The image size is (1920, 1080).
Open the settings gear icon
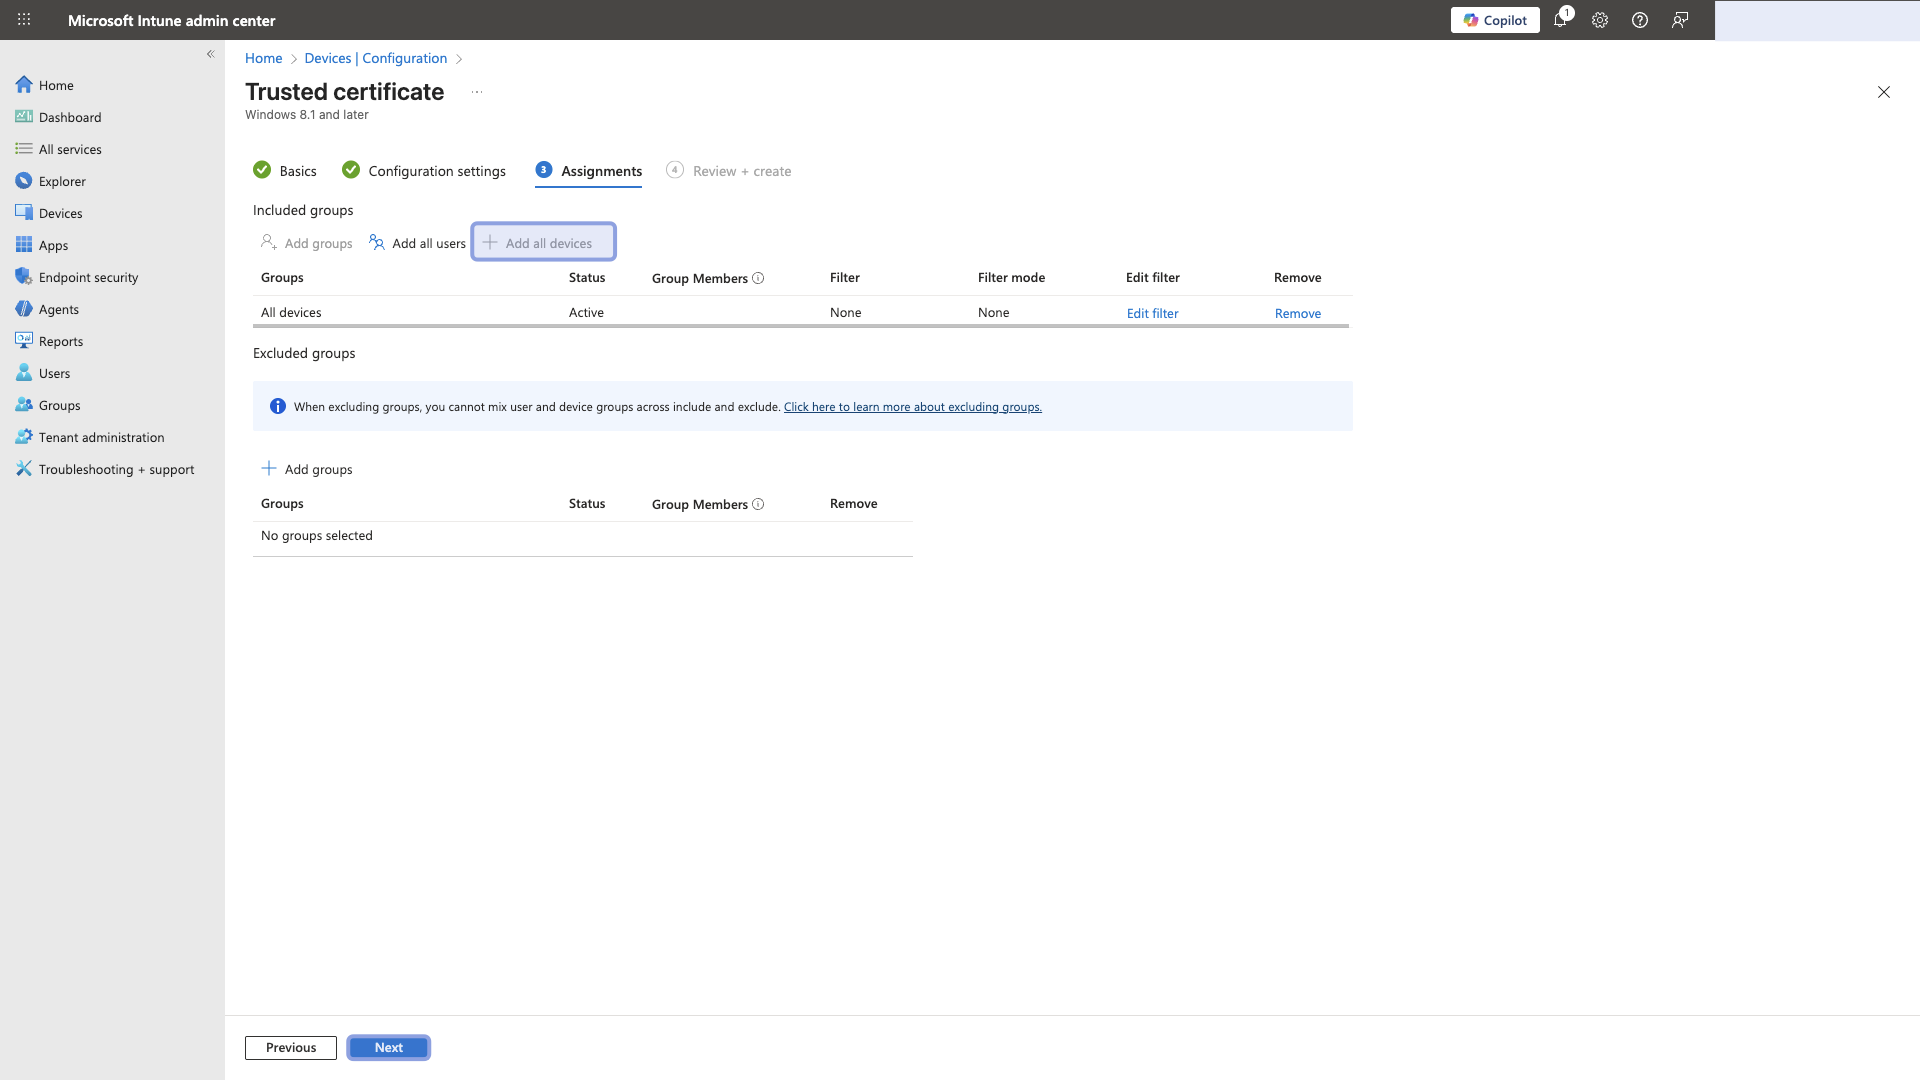click(1600, 20)
